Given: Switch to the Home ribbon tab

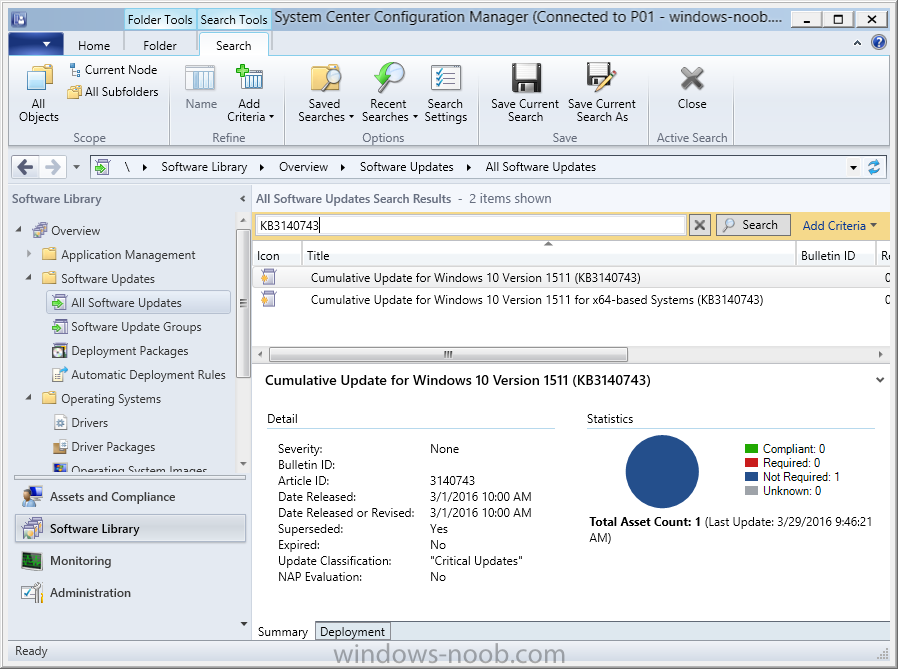Looking at the screenshot, I should coord(94,46).
